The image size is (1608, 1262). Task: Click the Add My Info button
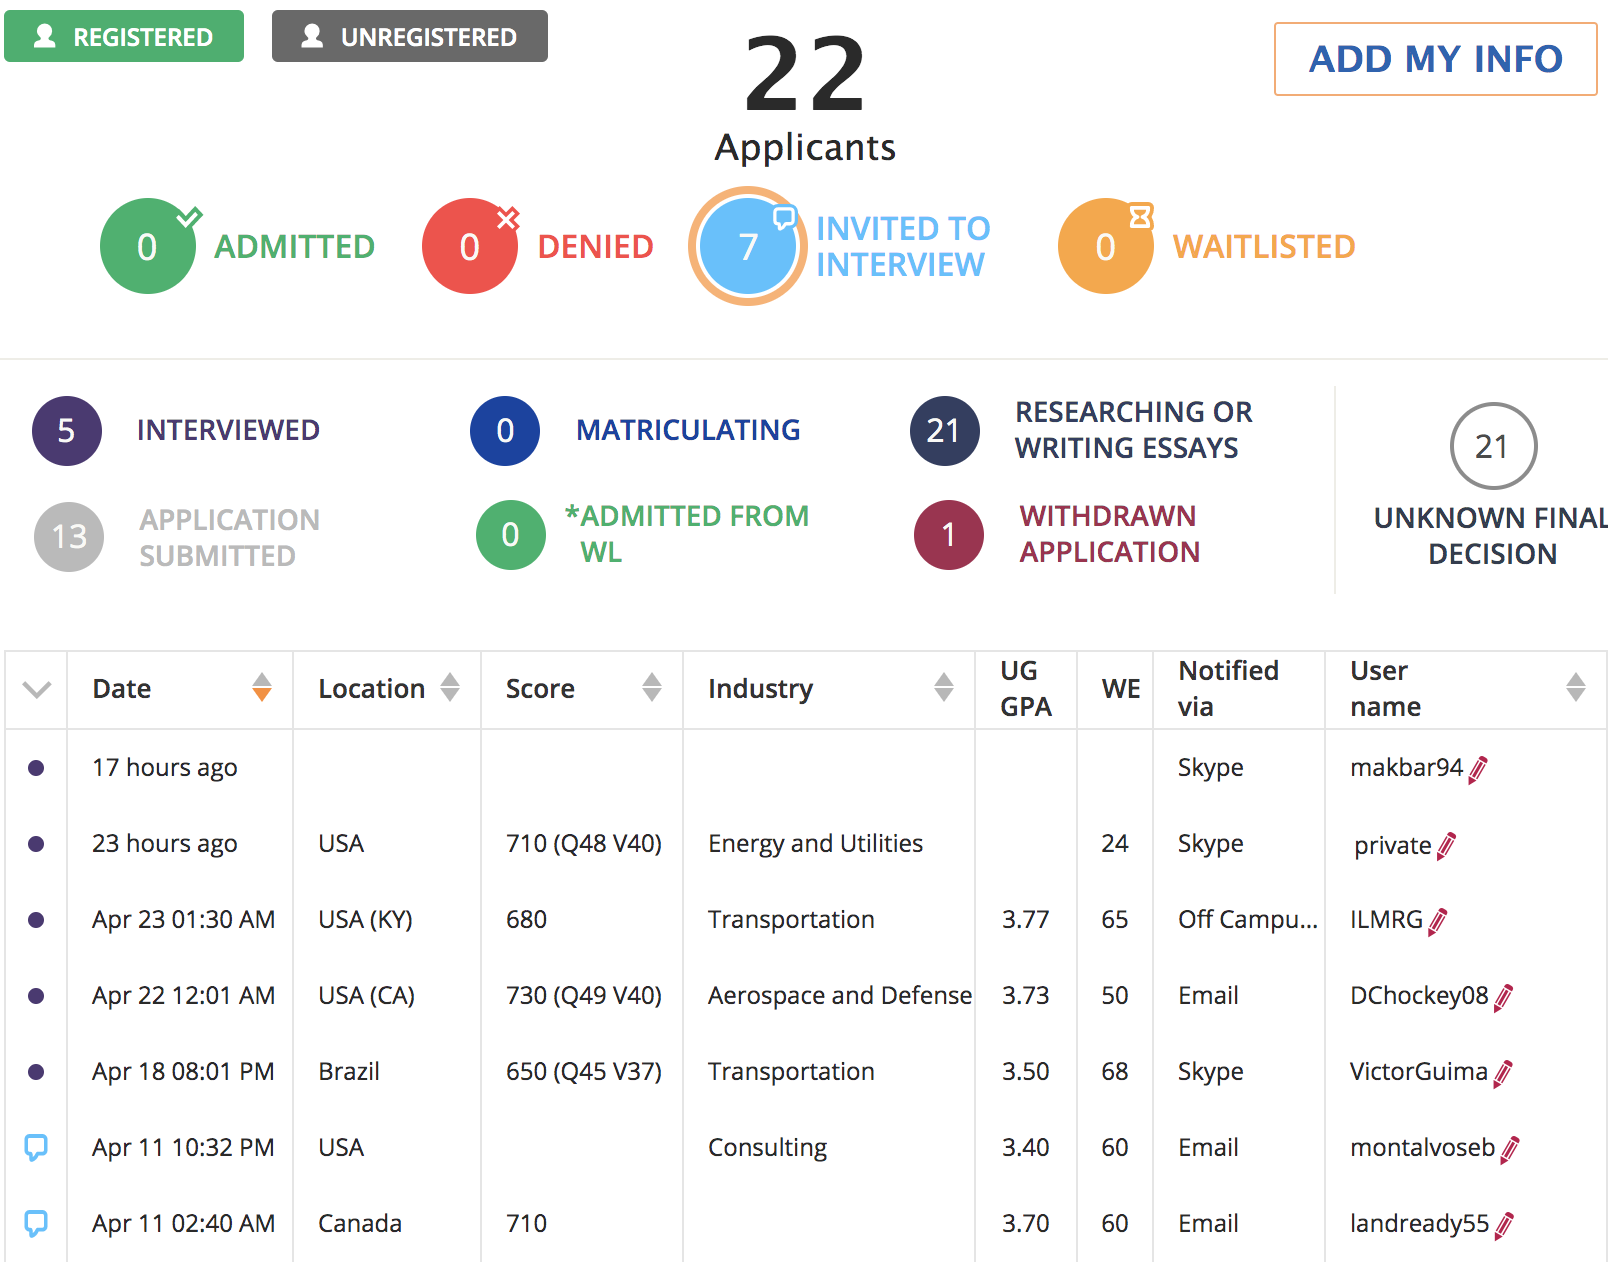[x=1435, y=59]
